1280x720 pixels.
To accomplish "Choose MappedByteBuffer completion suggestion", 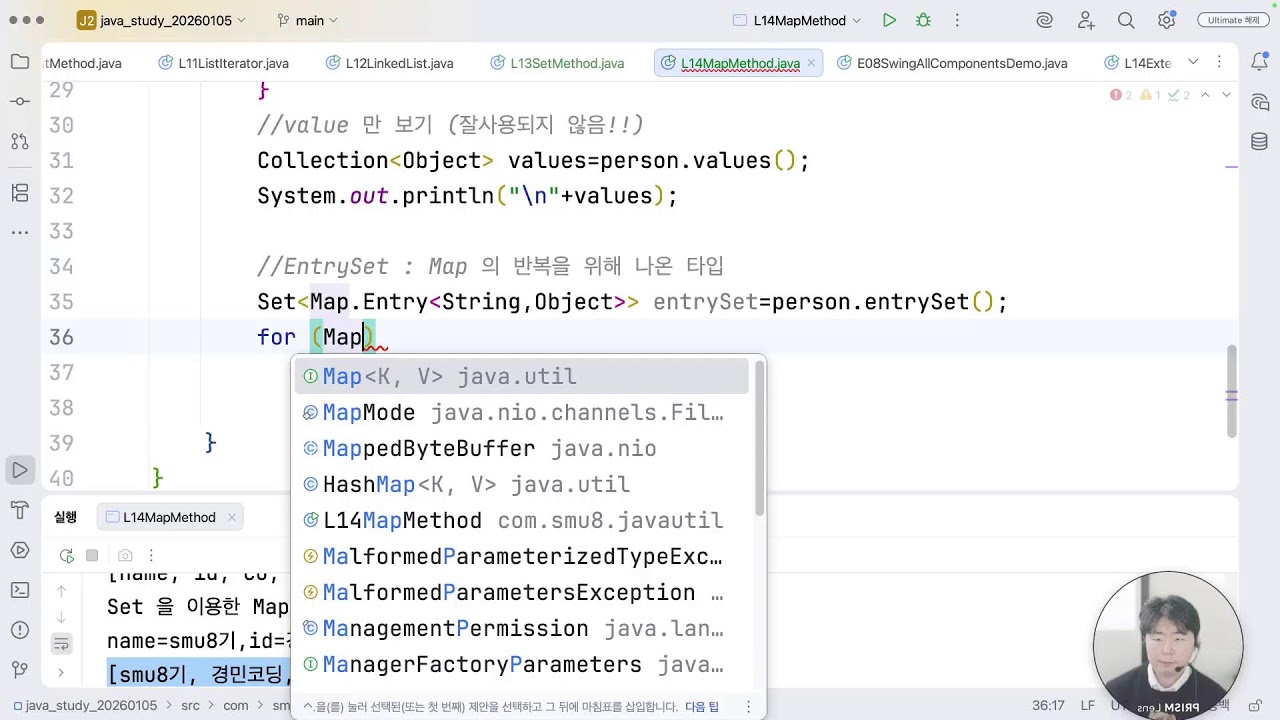I will [521, 448].
